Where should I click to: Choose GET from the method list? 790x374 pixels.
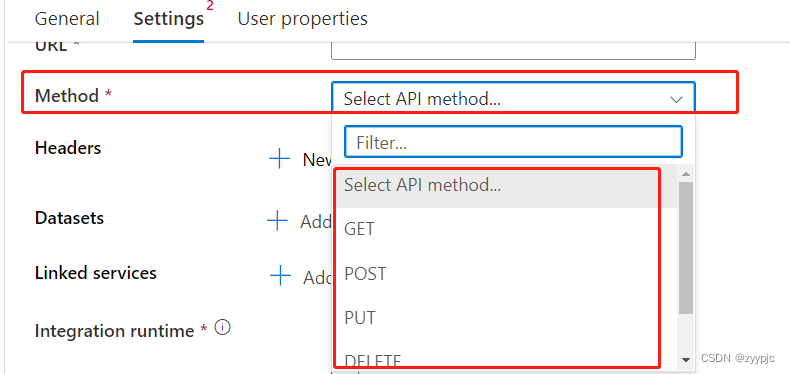[506, 229]
